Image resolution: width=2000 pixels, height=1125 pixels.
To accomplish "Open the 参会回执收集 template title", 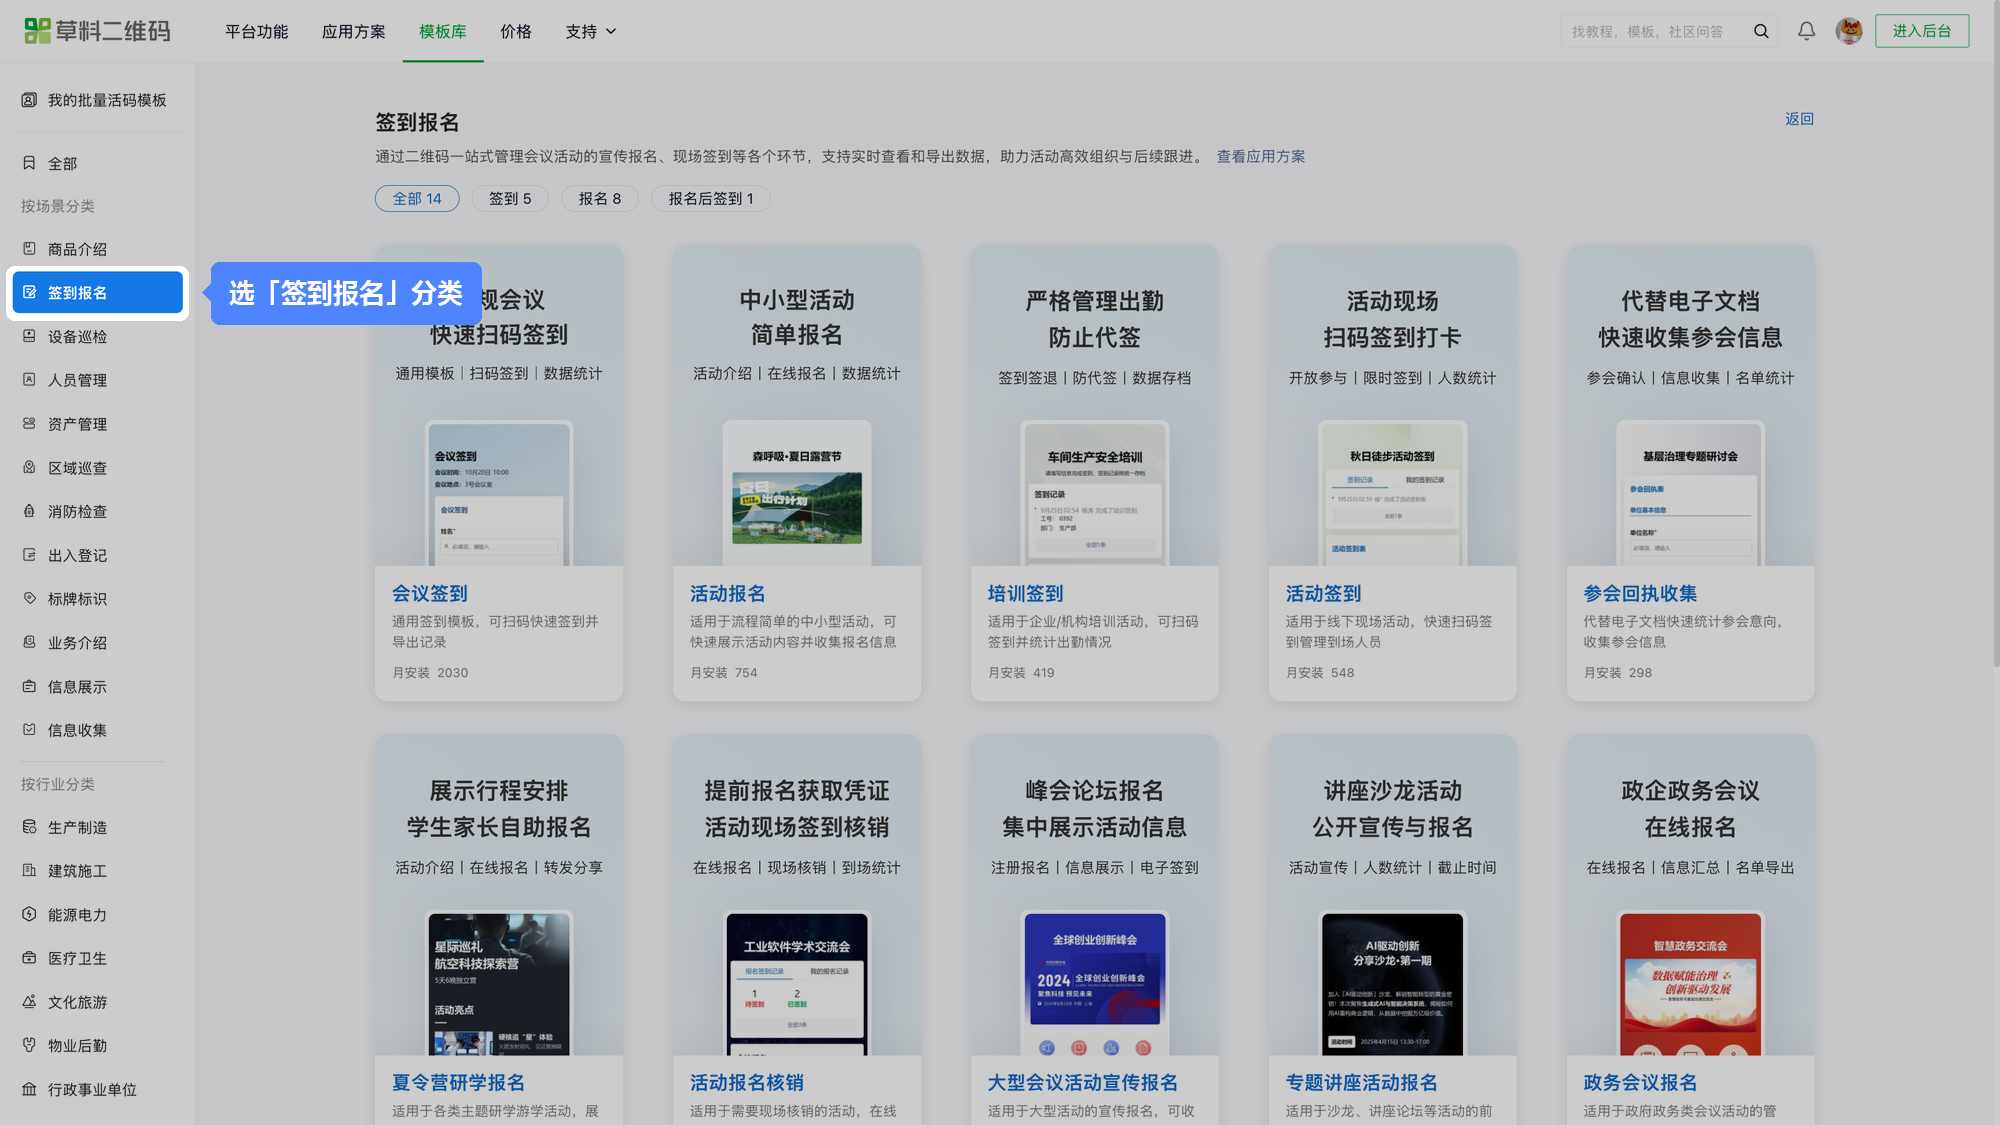I will (x=1641, y=594).
